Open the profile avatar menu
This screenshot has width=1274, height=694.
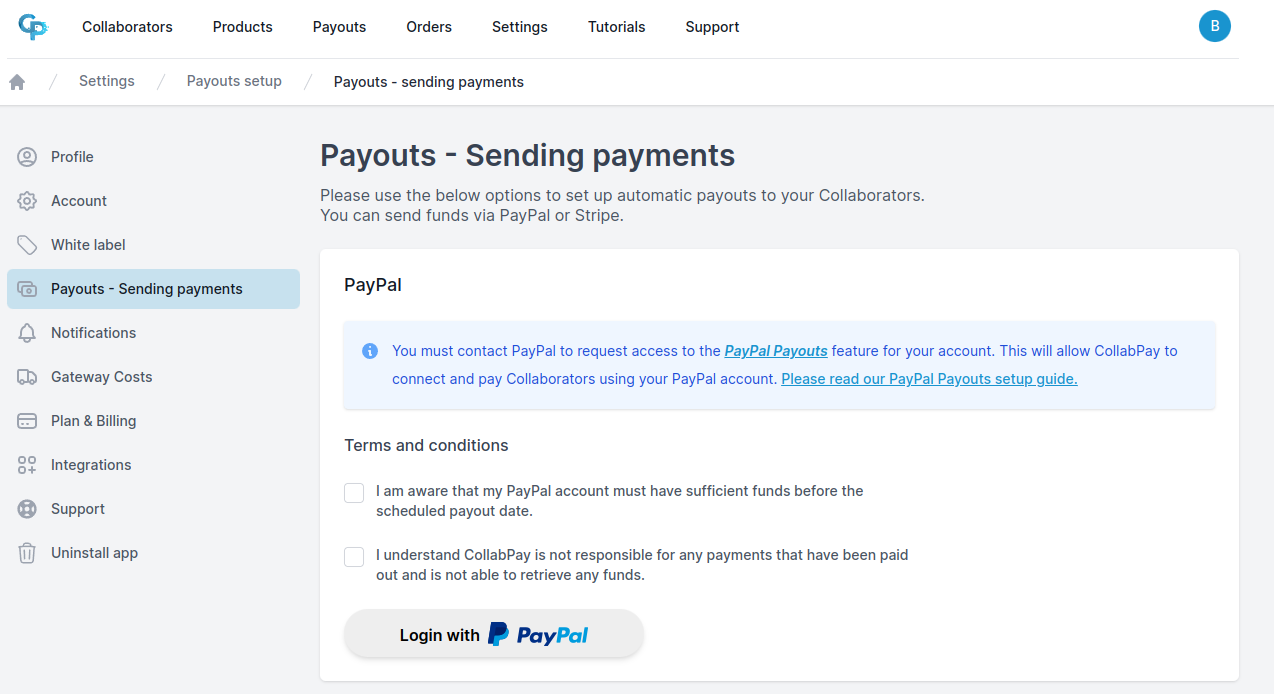tap(1215, 26)
